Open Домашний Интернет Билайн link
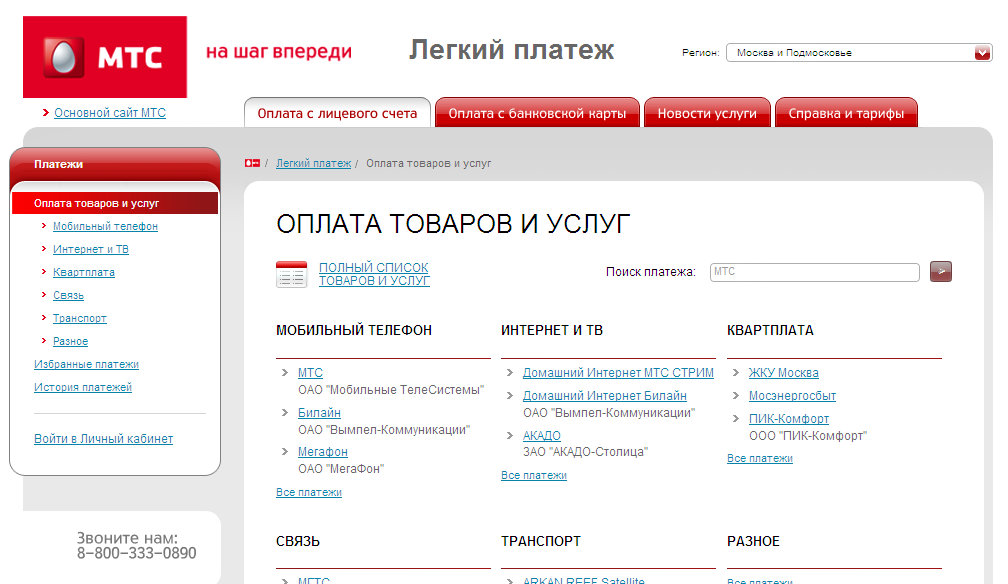Image resolution: width=1008 pixels, height=584 pixels. 604,396
